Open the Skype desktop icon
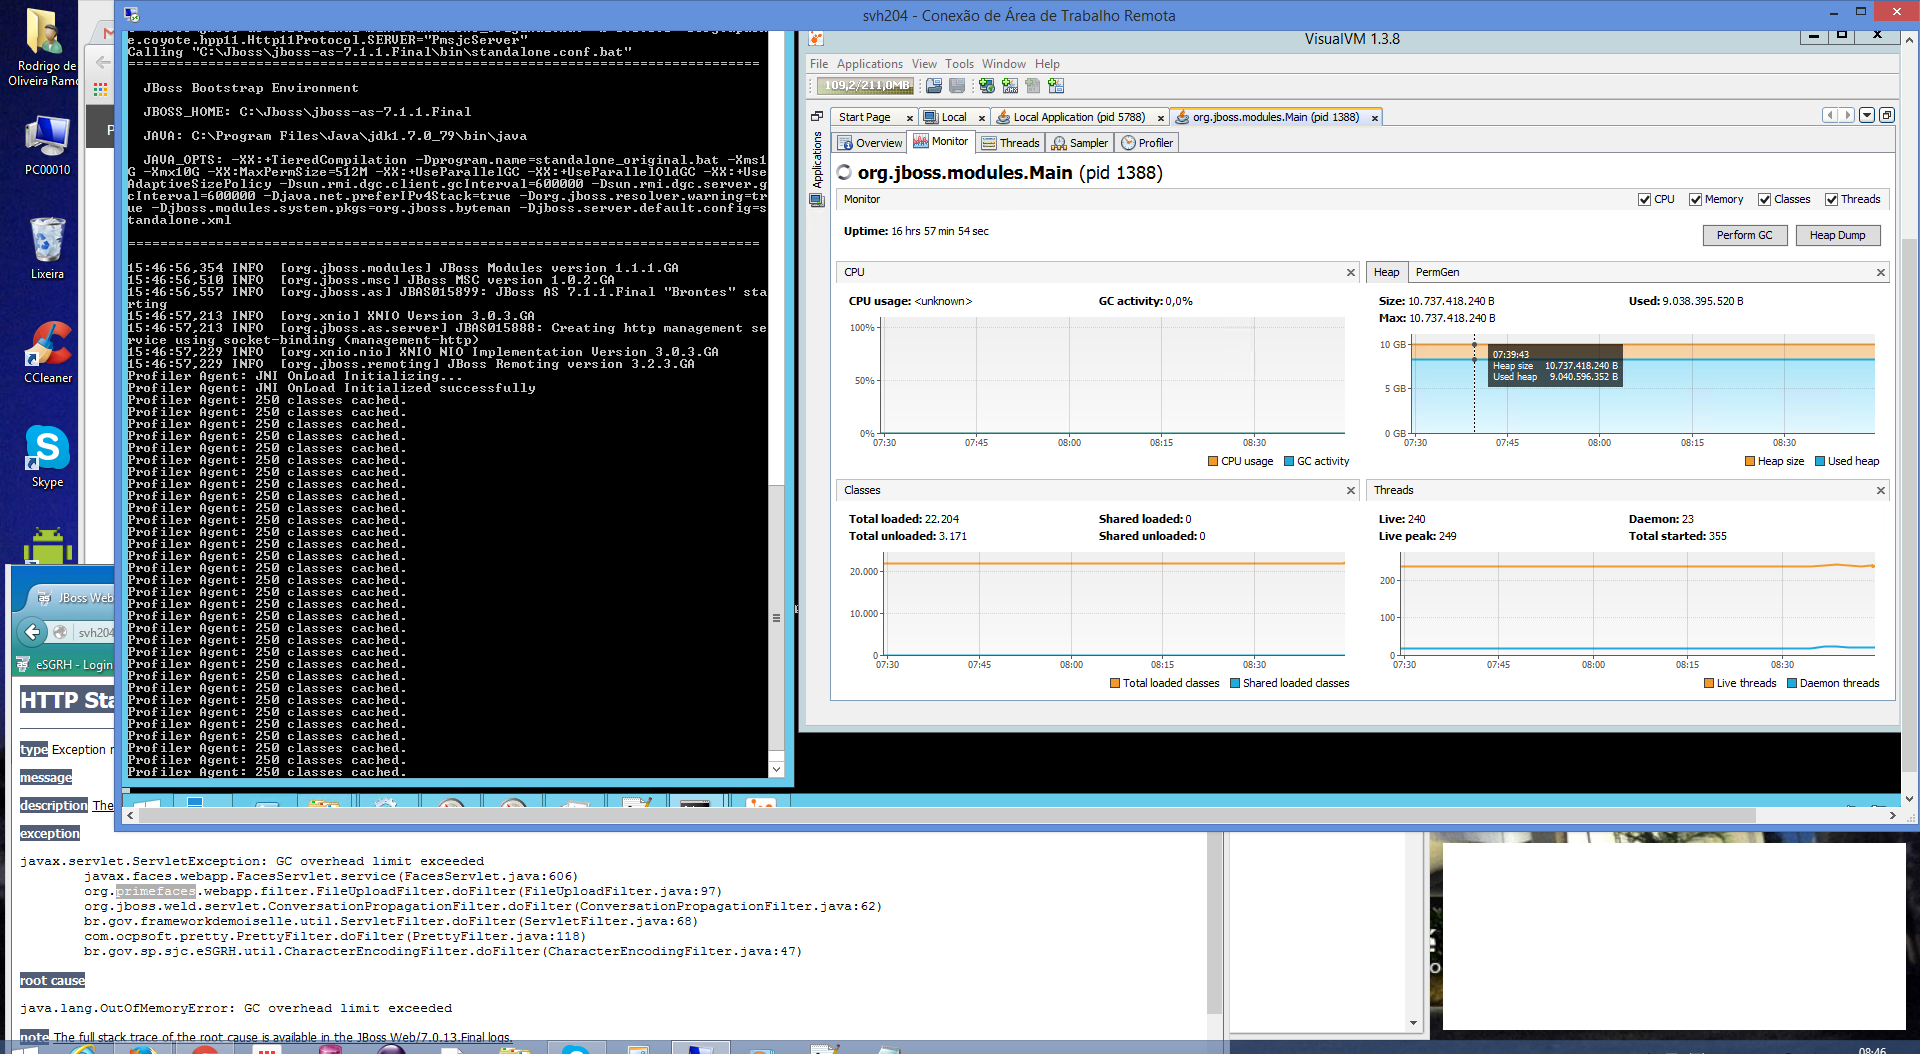 (x=47, y=456)
